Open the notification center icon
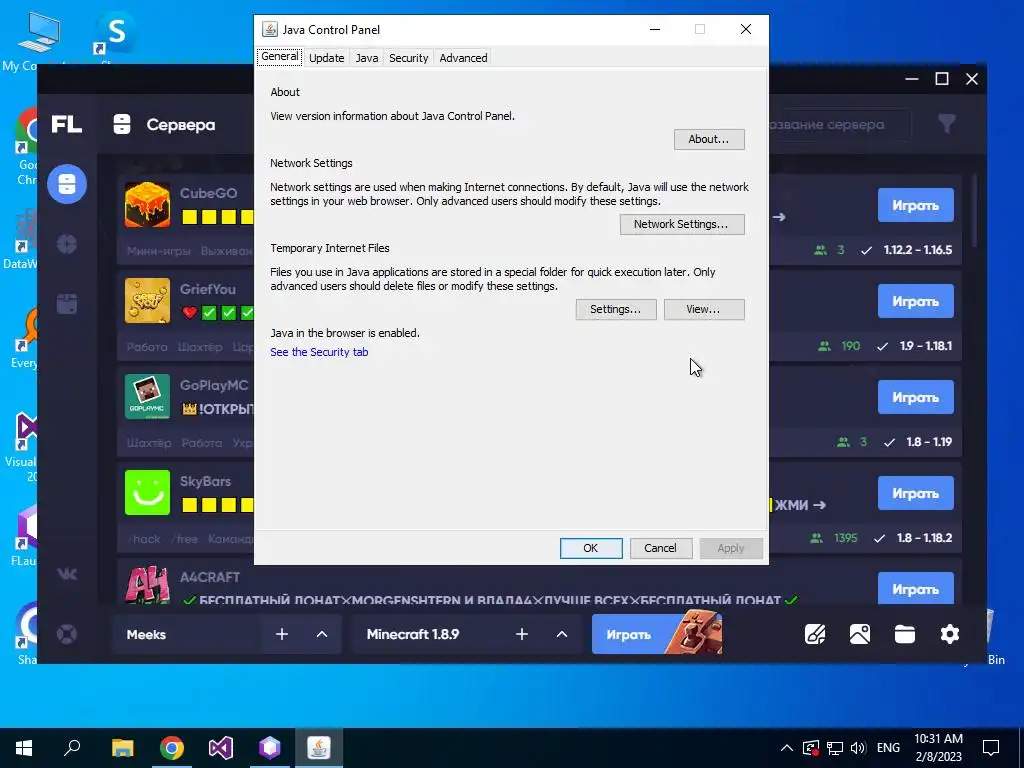 (991, 748)
